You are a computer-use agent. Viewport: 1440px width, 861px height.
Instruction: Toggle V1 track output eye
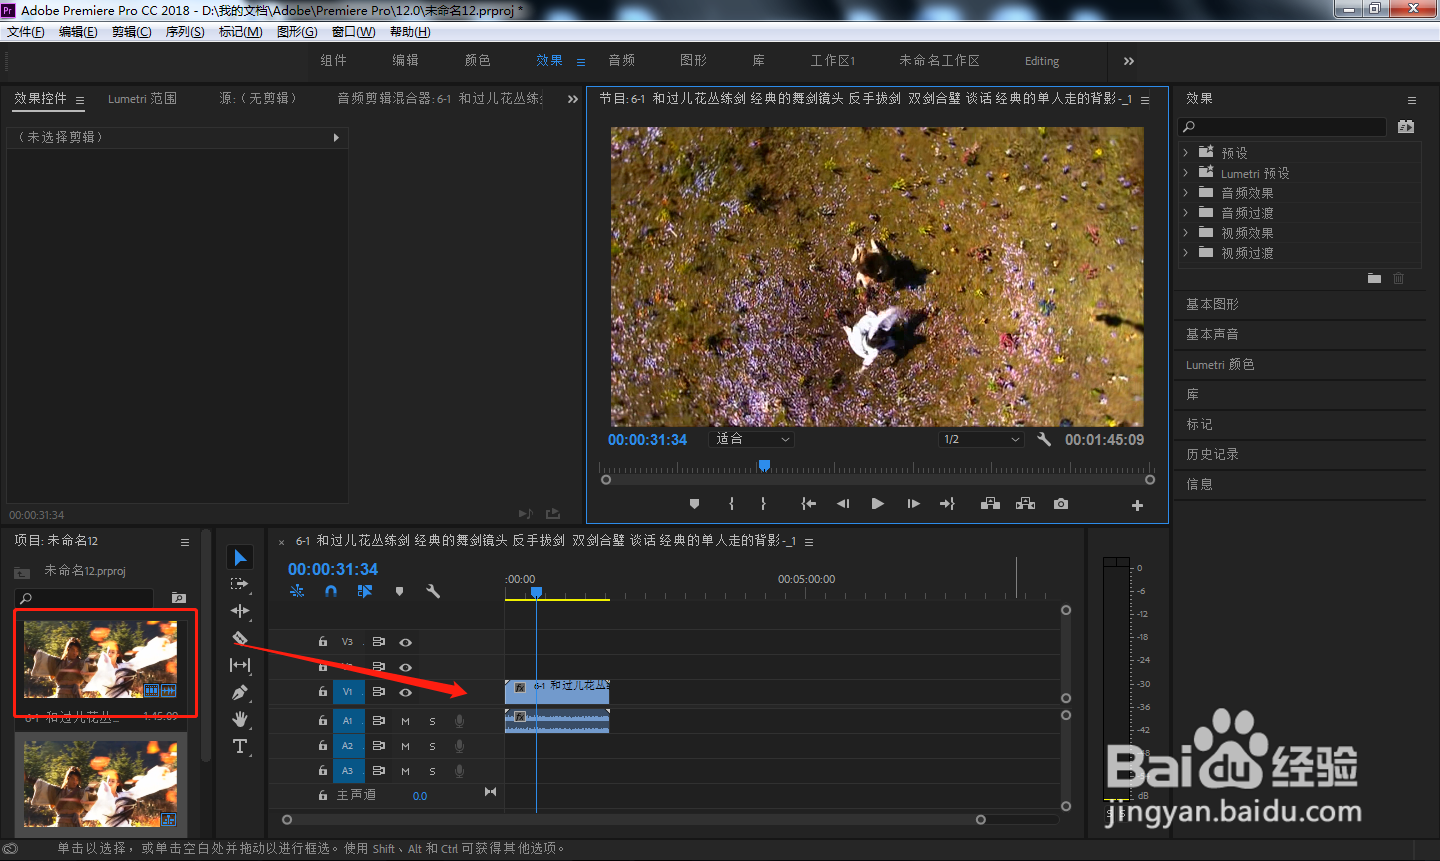click(406, 692)
